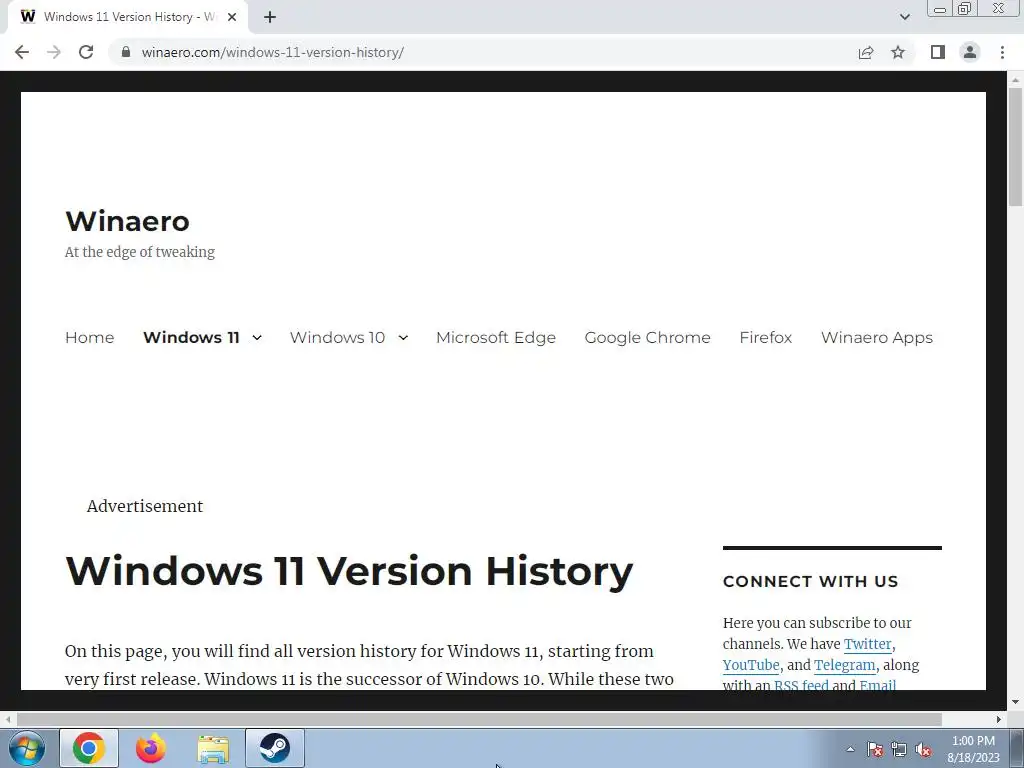
Task: Open File Explorer from the taskbar
Action: (x=213, y=750)
